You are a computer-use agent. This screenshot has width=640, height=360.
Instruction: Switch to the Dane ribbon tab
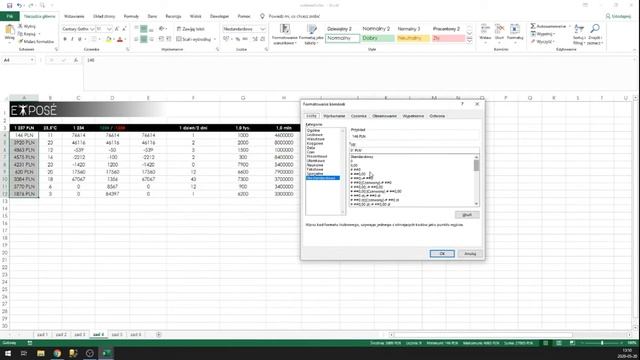pos(152,16)
